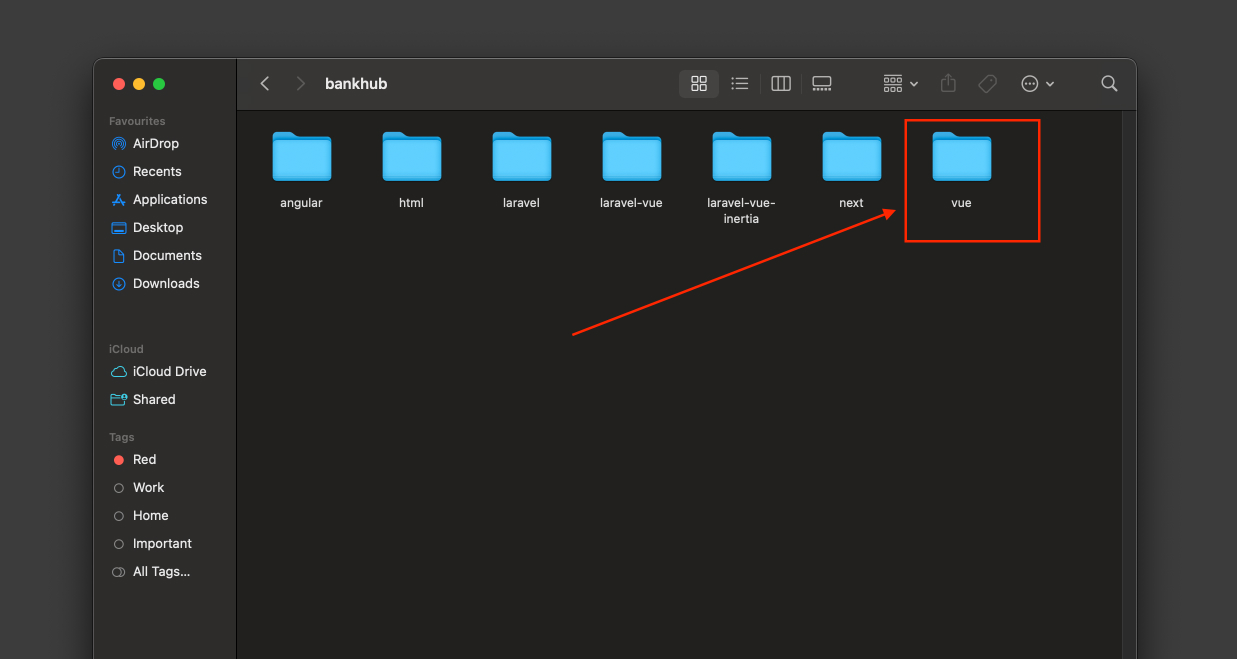This screenshot has width=1237, height=659.
Task: Select the laravel-vue-inertia folder icon
Action: tap(742, 157)
